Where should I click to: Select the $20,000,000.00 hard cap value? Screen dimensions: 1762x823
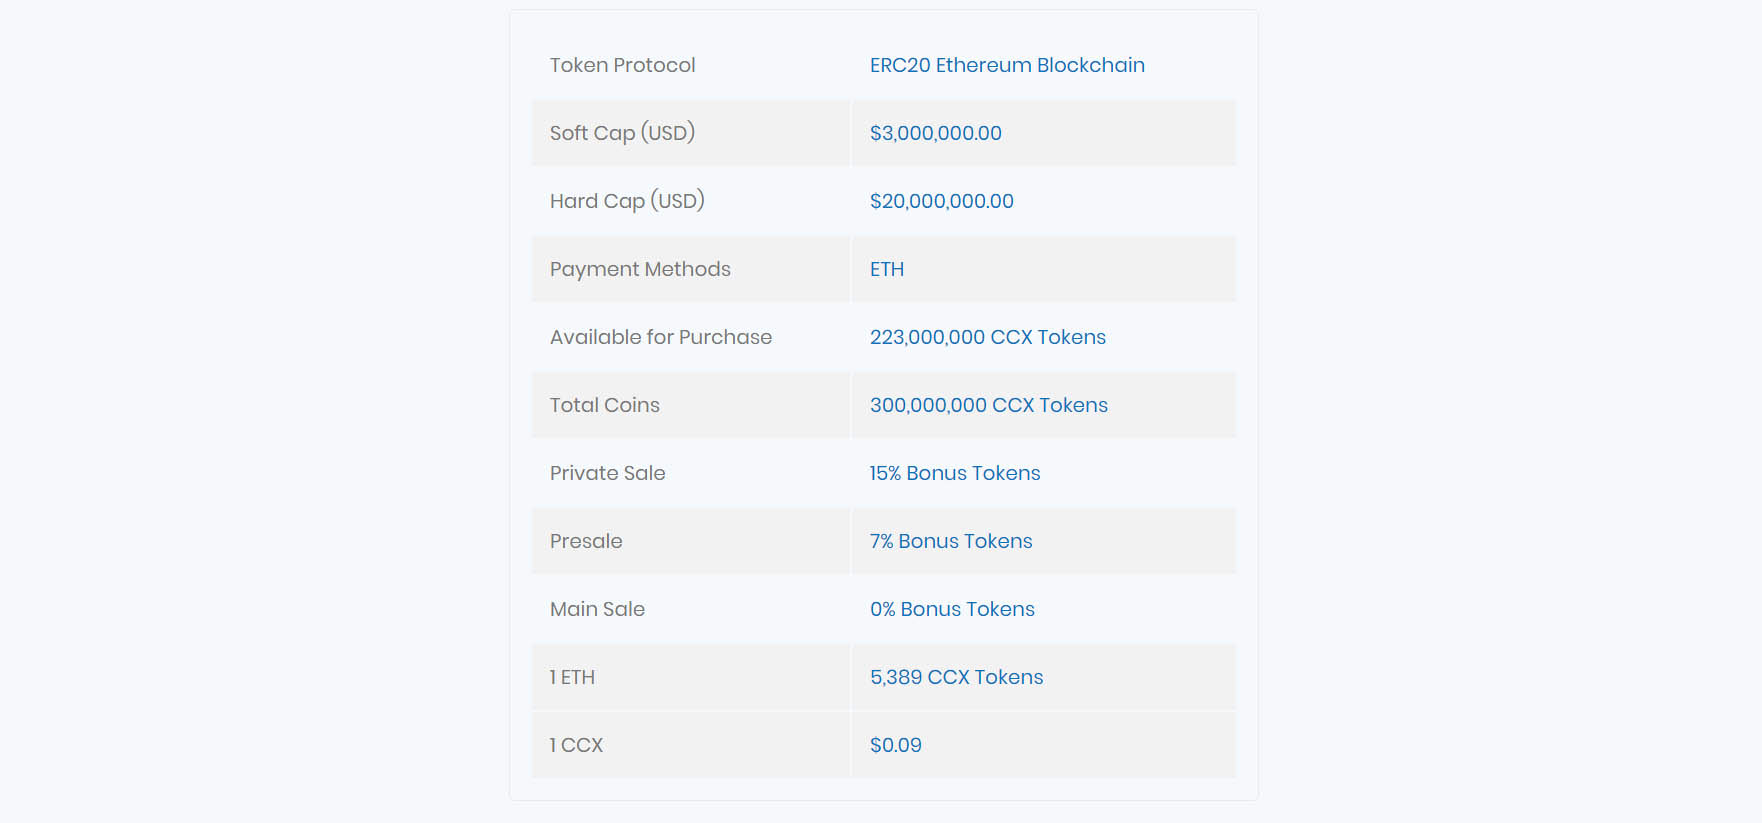click(941, 201)
